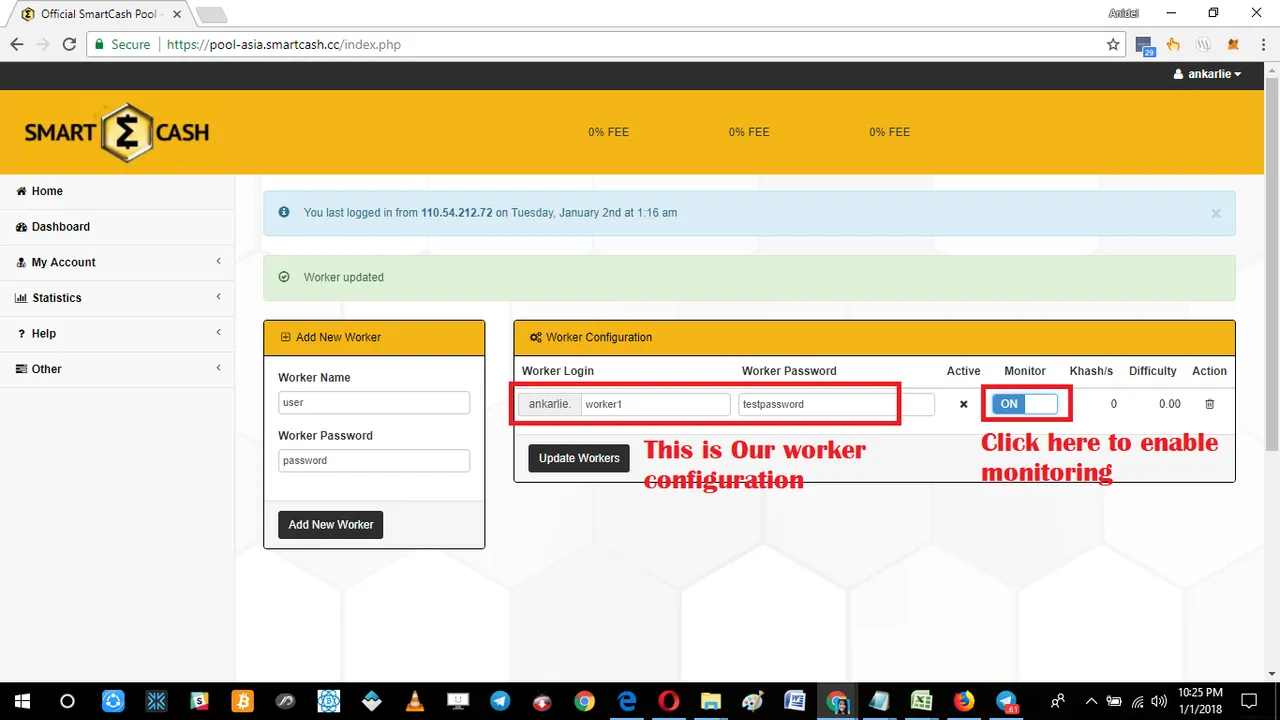
Task: Click the Update Workers button
Action: (x=579, y=458)
